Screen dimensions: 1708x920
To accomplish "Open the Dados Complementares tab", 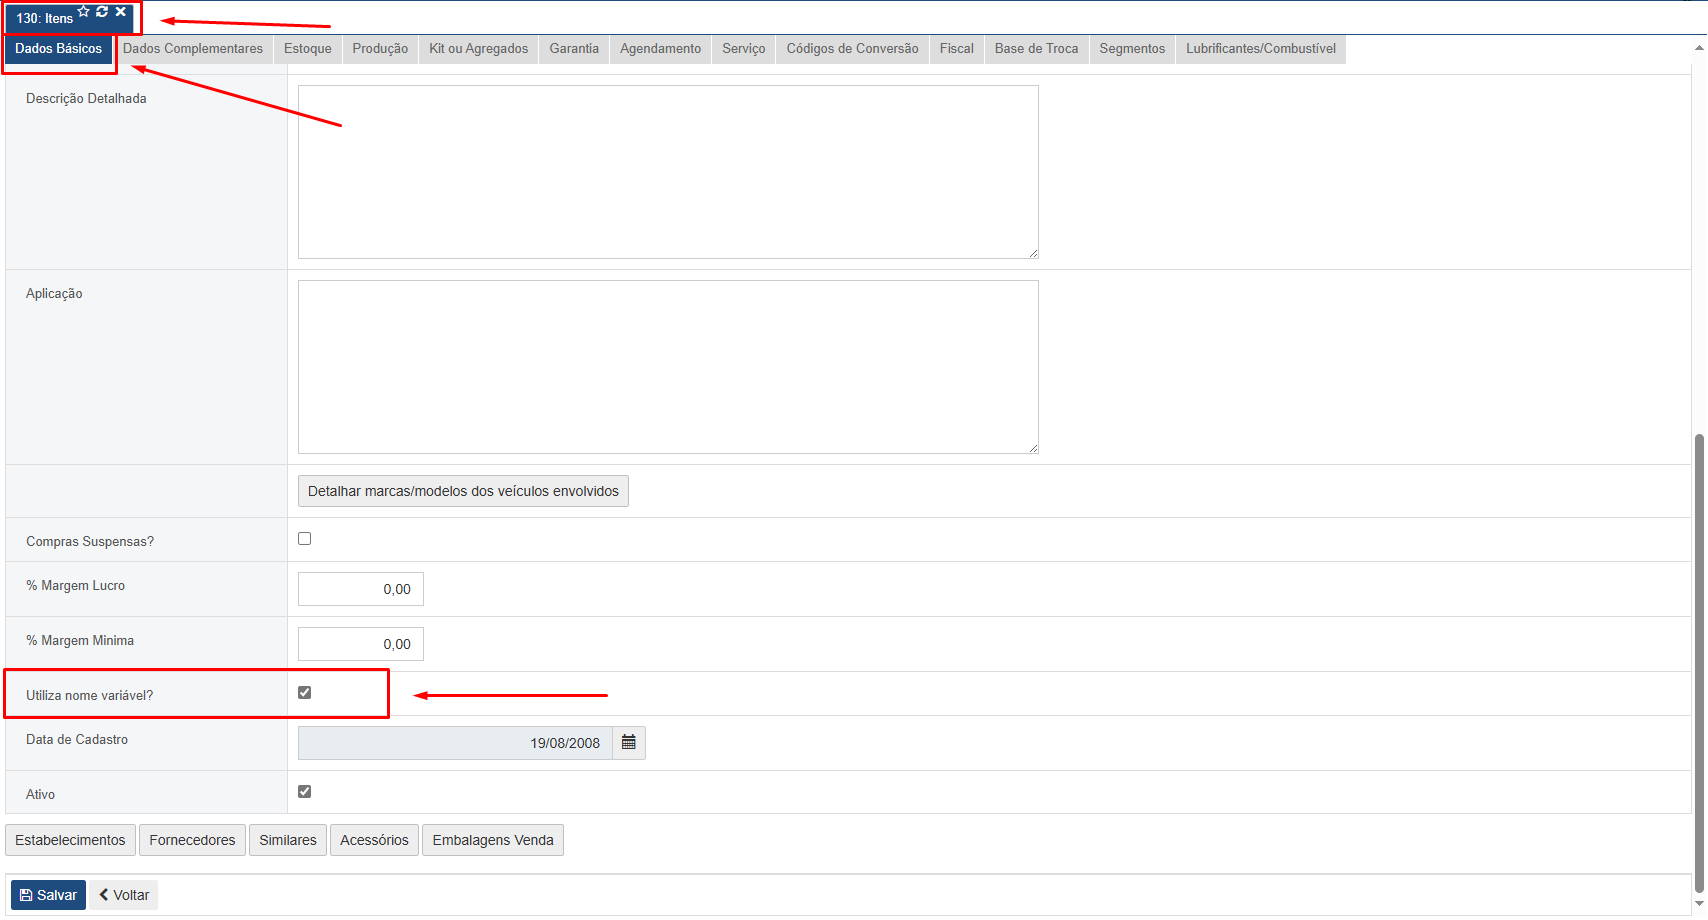I will pos(193,49).
